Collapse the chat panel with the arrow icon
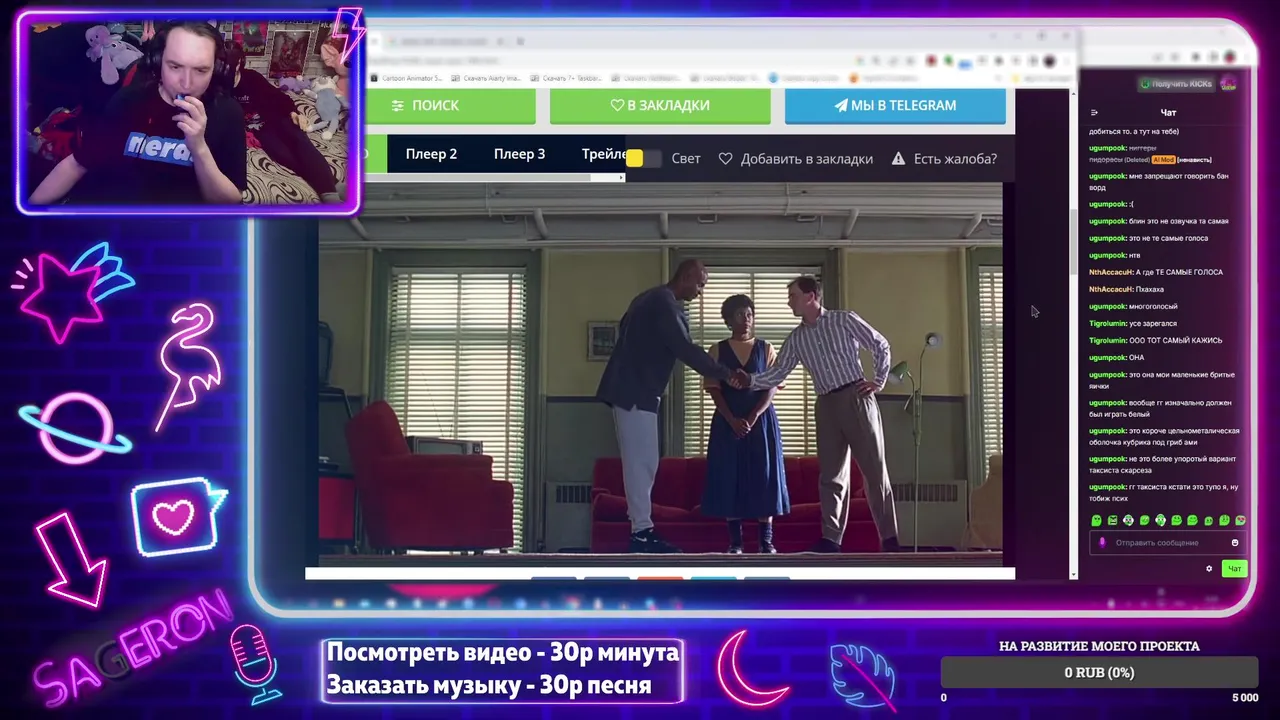Screen dimensions: 1280x720 click(1094, 113)
